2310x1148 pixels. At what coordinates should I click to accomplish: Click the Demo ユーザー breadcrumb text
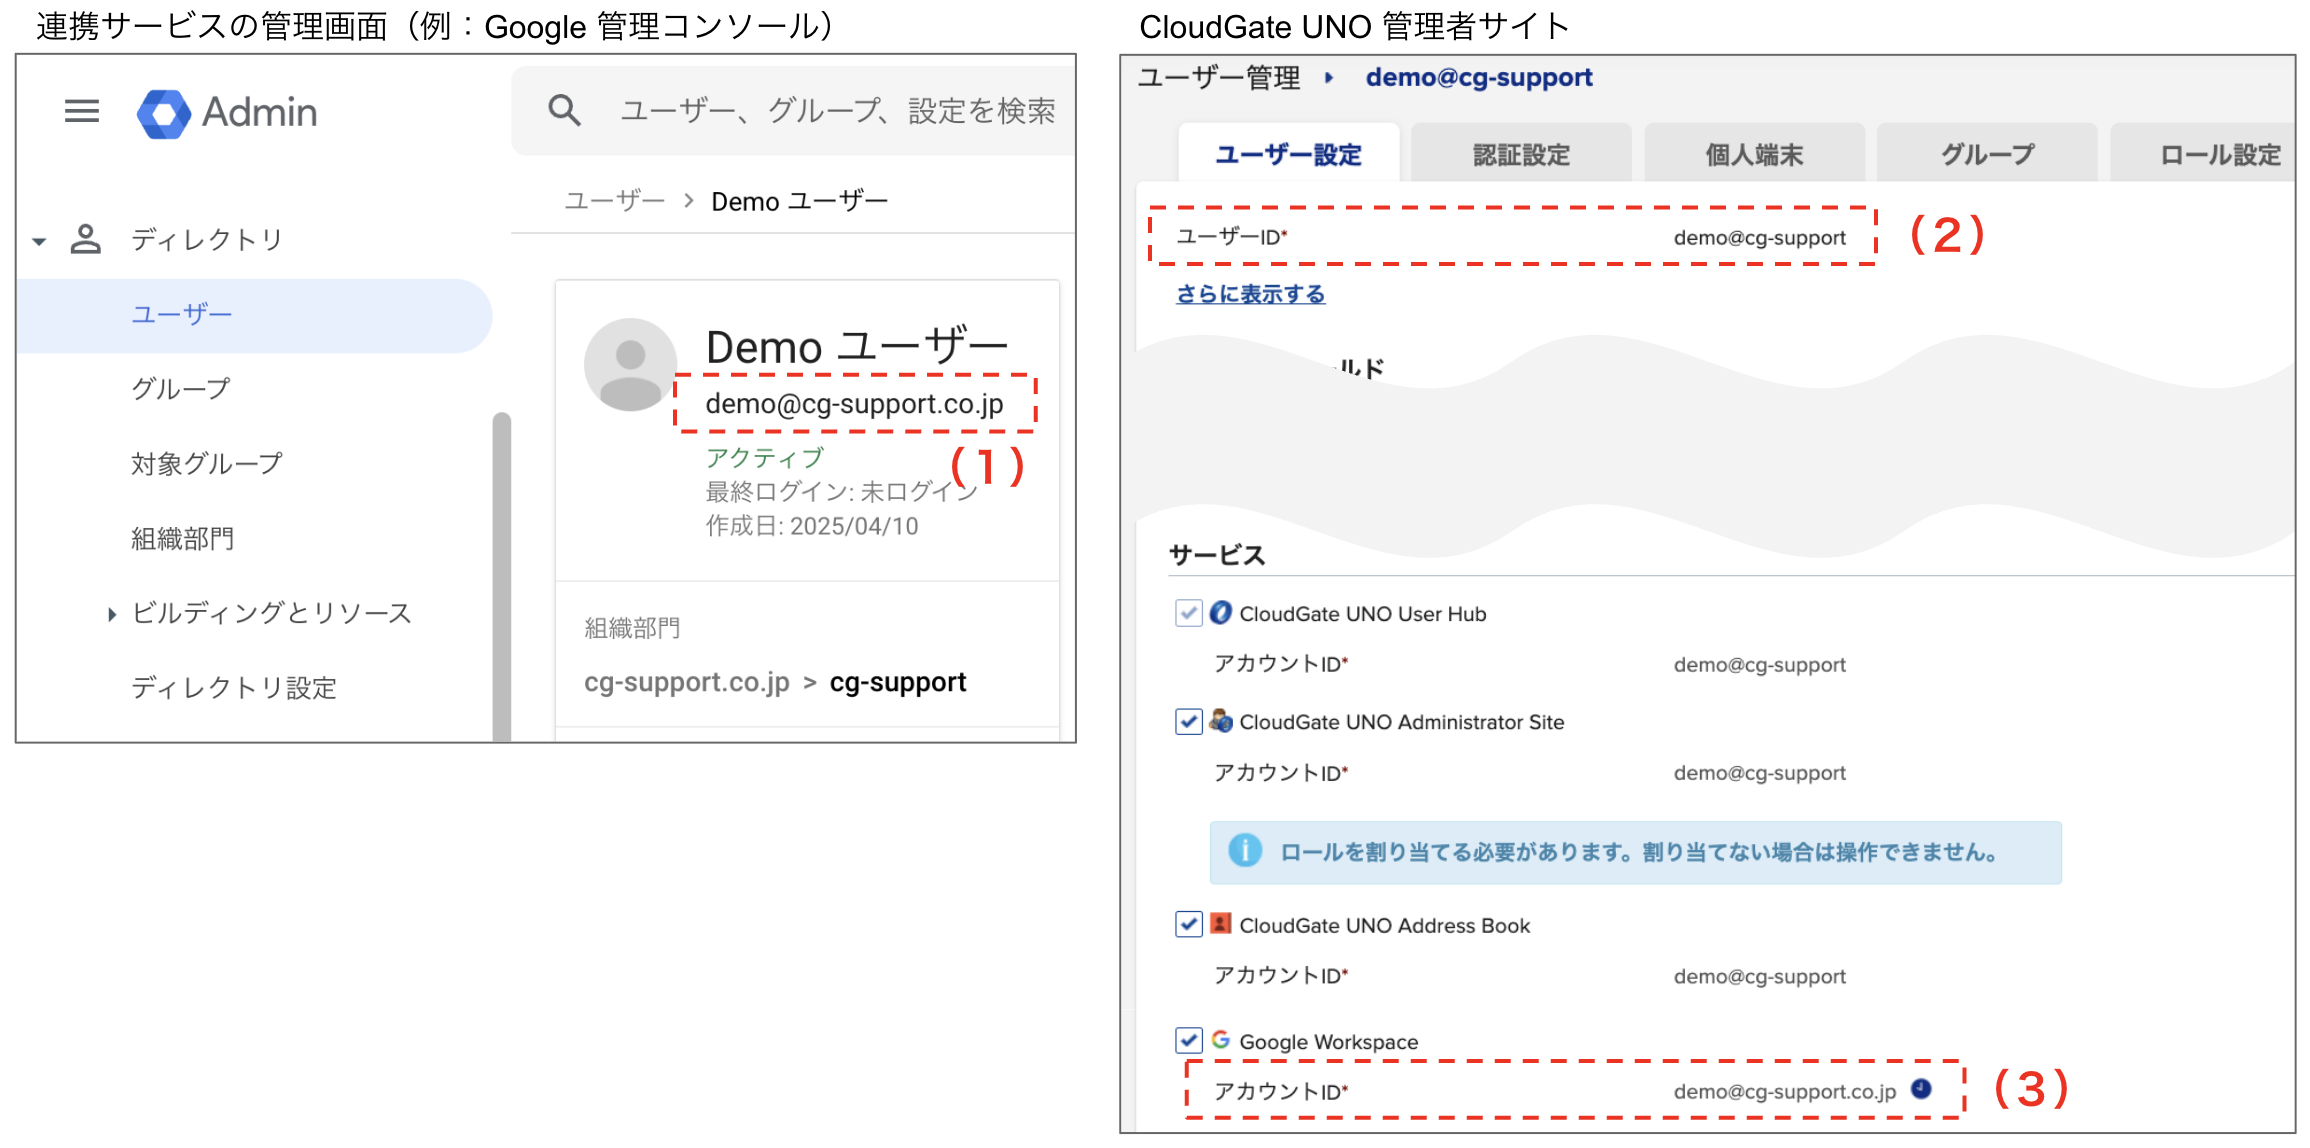[x=799, y=200]
